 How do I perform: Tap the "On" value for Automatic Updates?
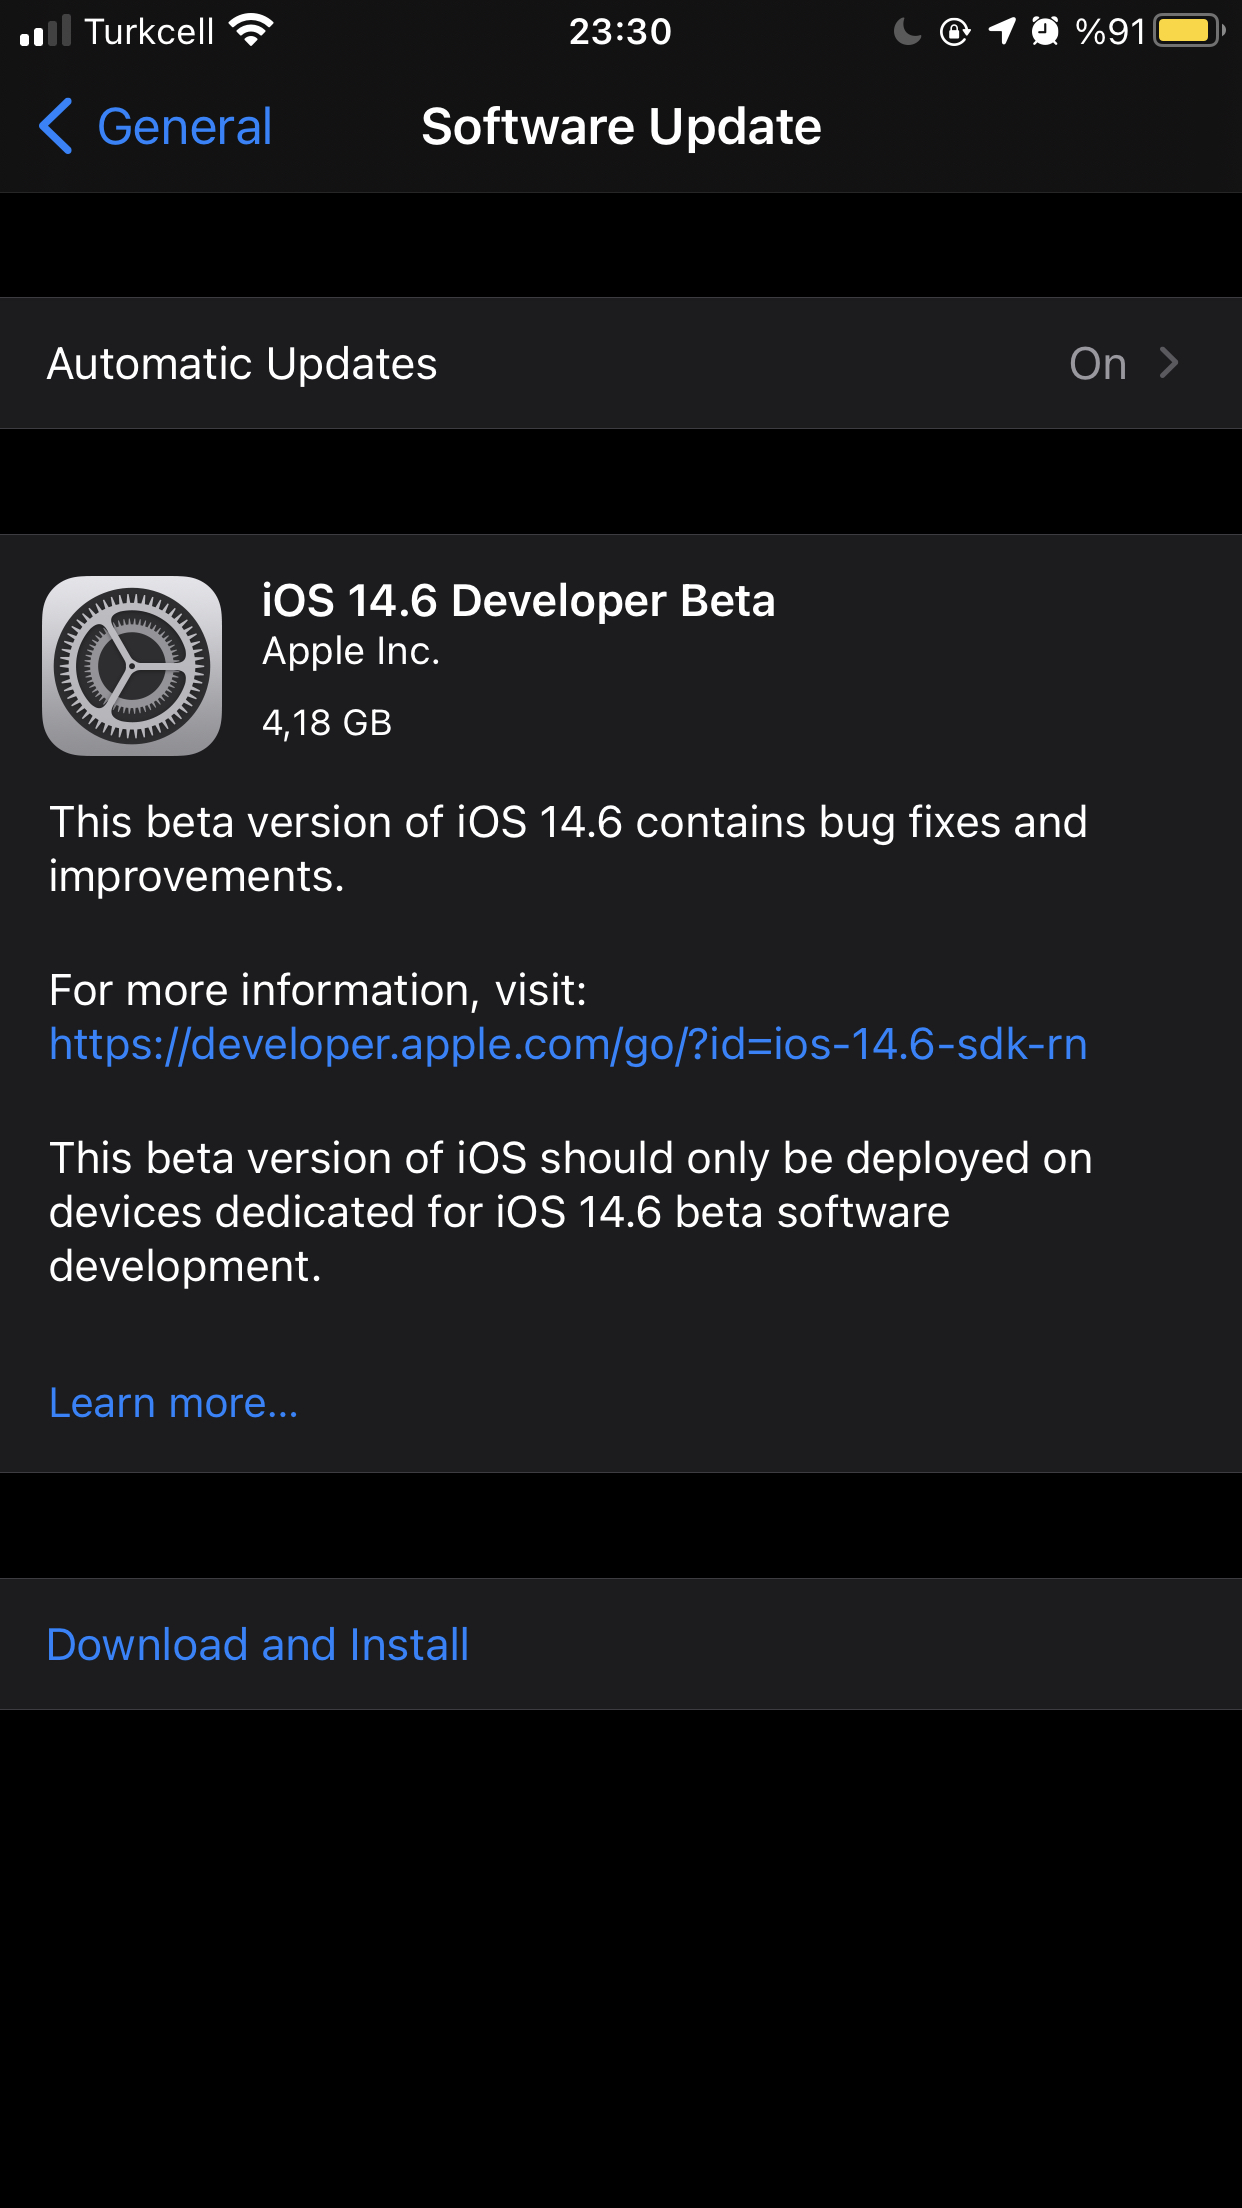click(1098, 364)
